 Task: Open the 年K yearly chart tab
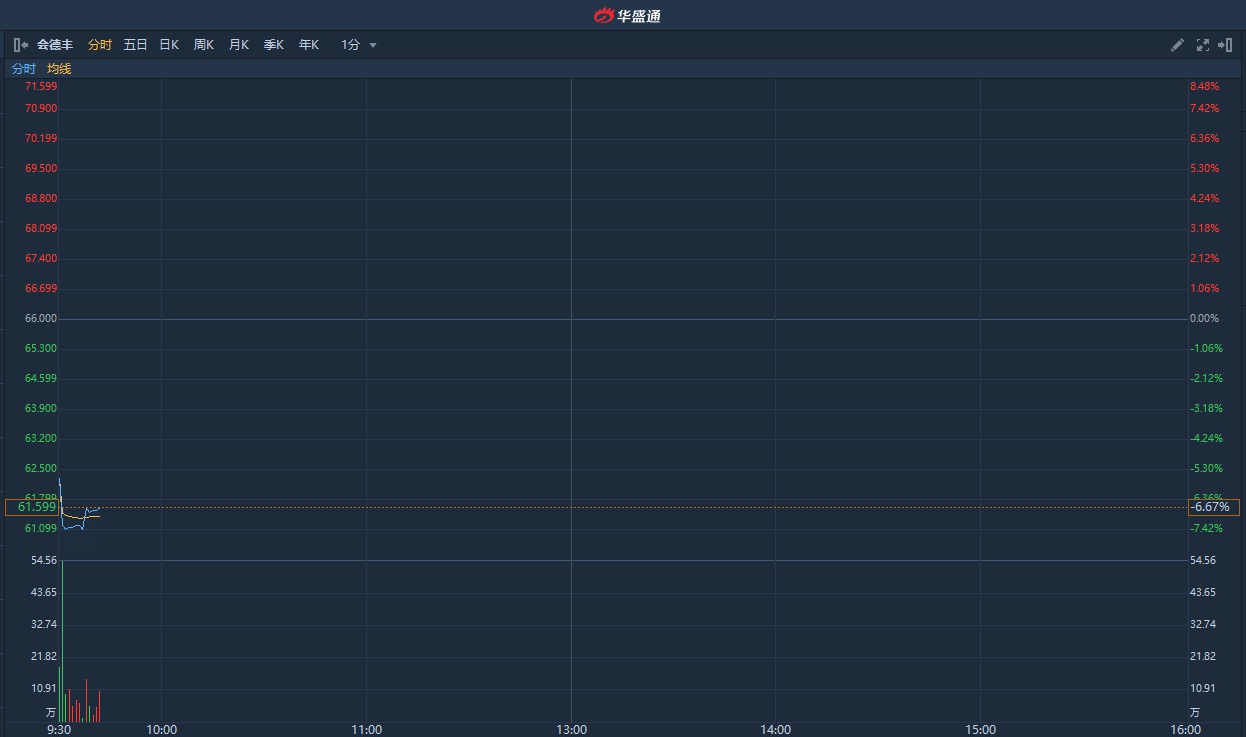309,45
